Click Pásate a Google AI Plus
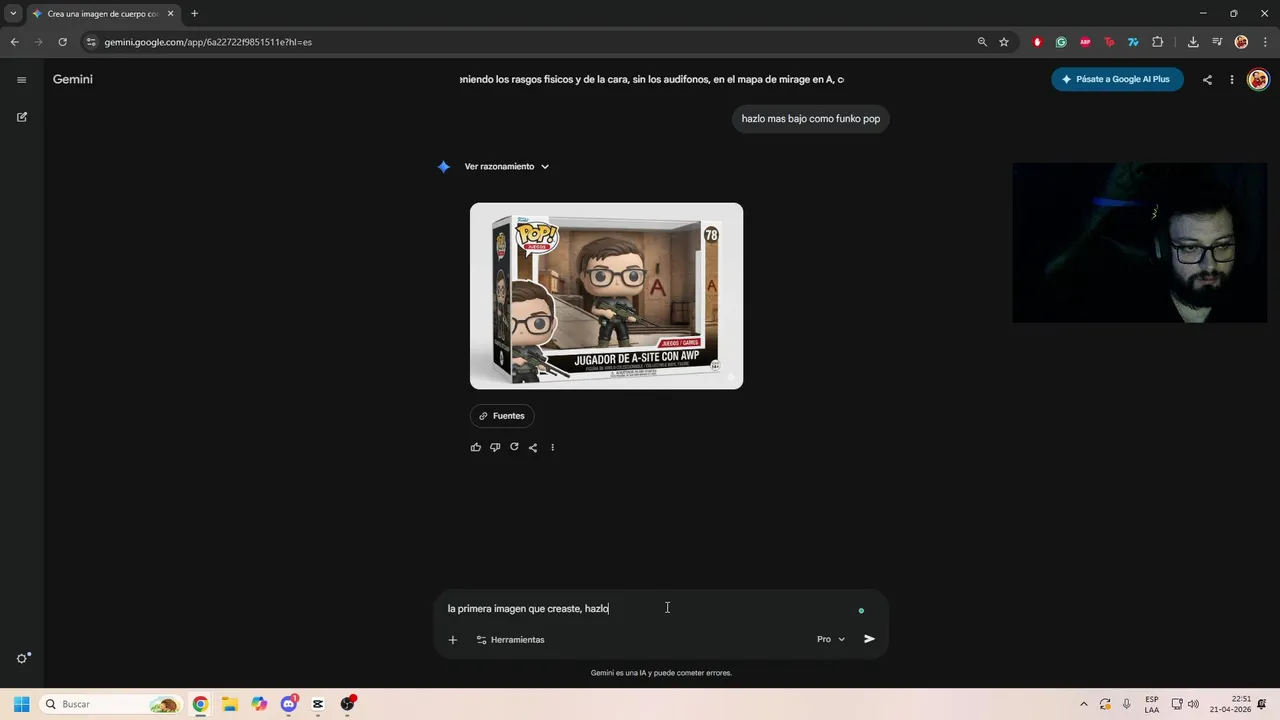 [x=1117, y=79]
